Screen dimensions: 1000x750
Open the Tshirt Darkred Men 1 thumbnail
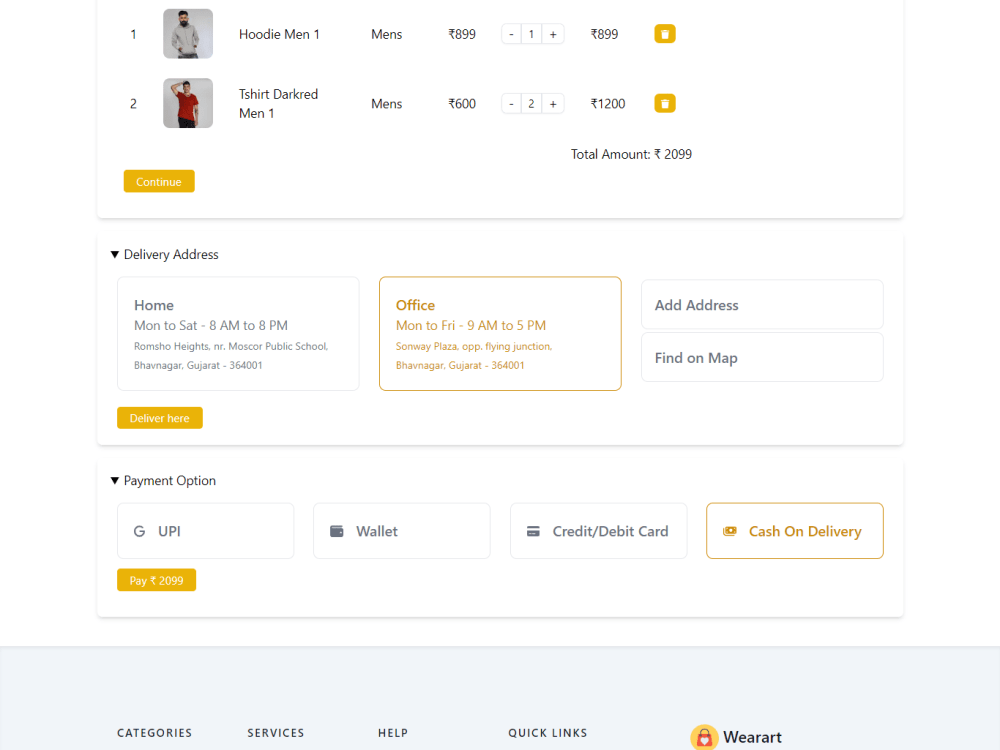(188, 103)
